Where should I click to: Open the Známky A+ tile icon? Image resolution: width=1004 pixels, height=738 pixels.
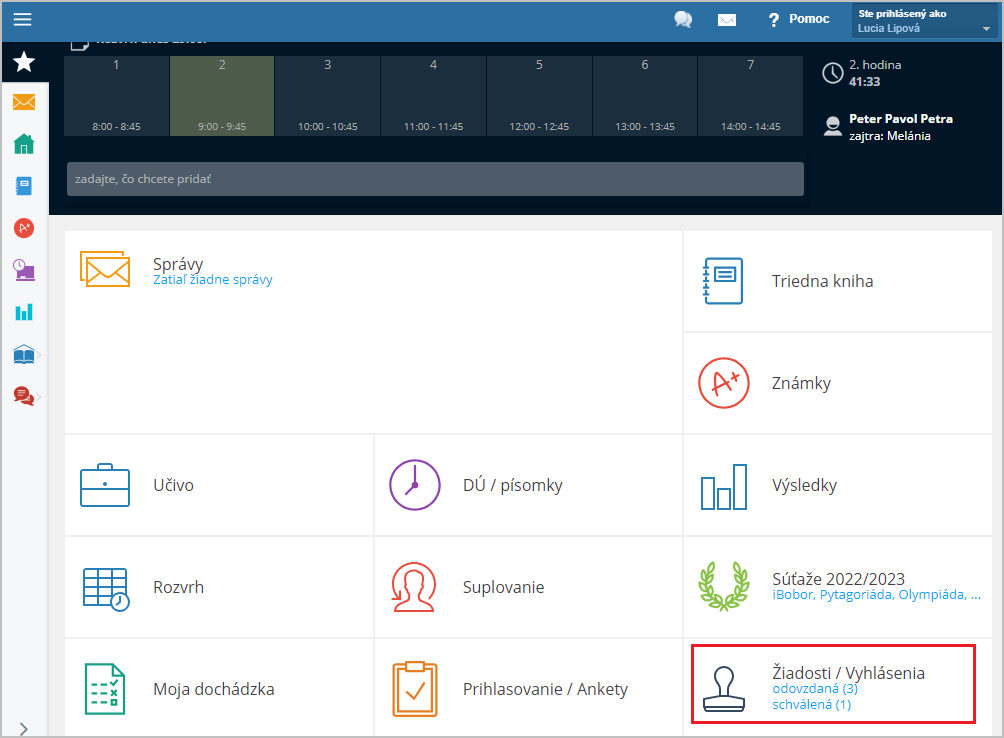pos(724,383)
